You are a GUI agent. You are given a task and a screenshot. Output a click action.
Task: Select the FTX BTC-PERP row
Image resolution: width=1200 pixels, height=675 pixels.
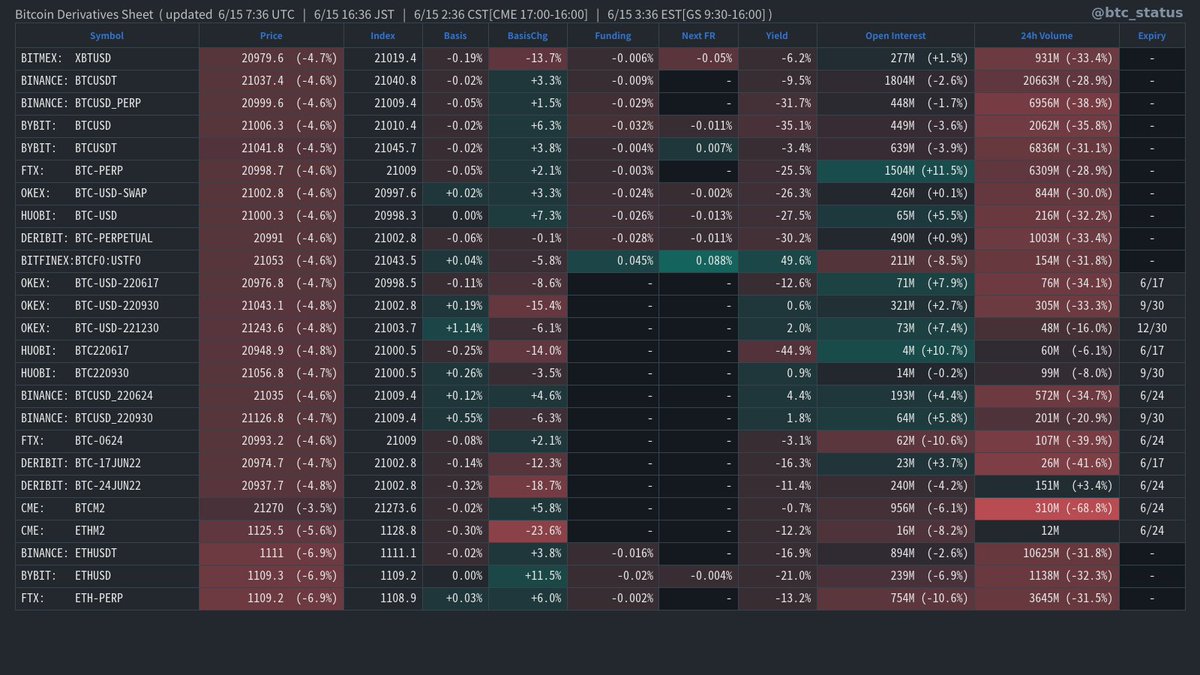(x=106, y=170)
